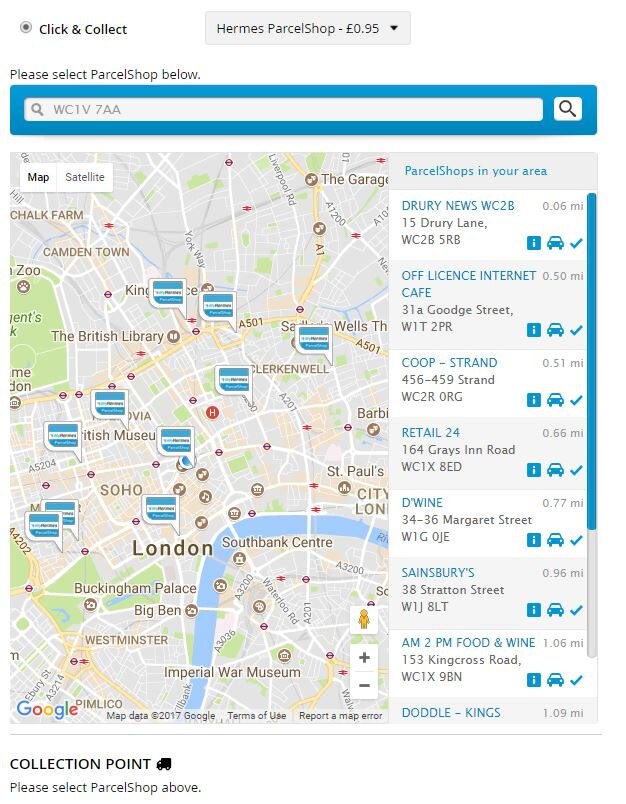Click the magnifier search button

click(x=568, y=109)
